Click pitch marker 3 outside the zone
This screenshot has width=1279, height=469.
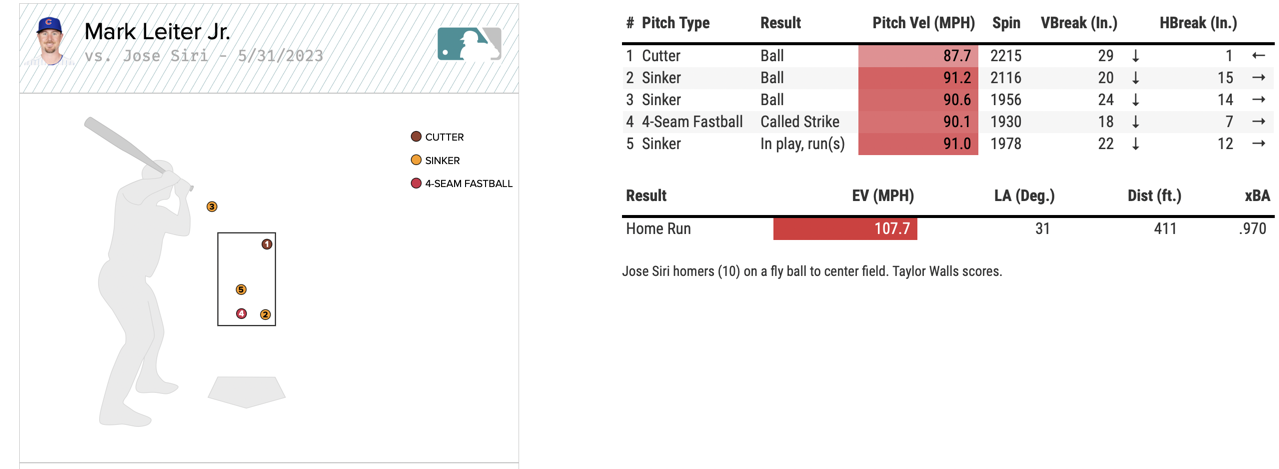click(x=212, y=207)
